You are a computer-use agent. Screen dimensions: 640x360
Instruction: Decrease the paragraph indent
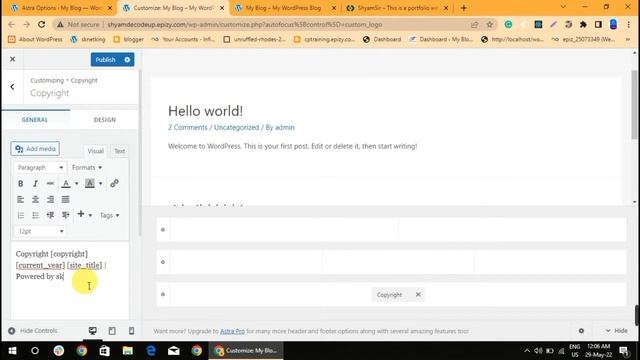50,215
